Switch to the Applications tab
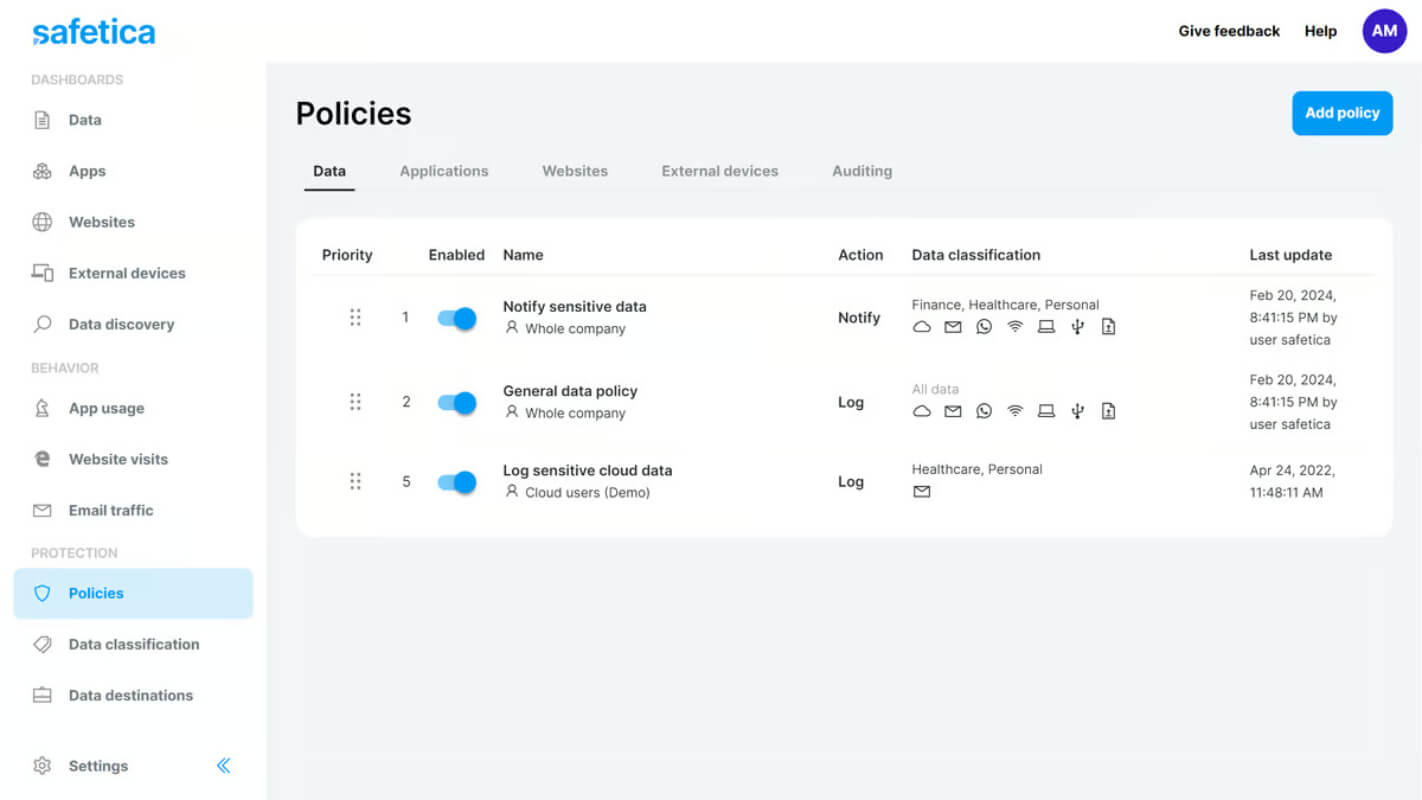 tap(444, 171)
